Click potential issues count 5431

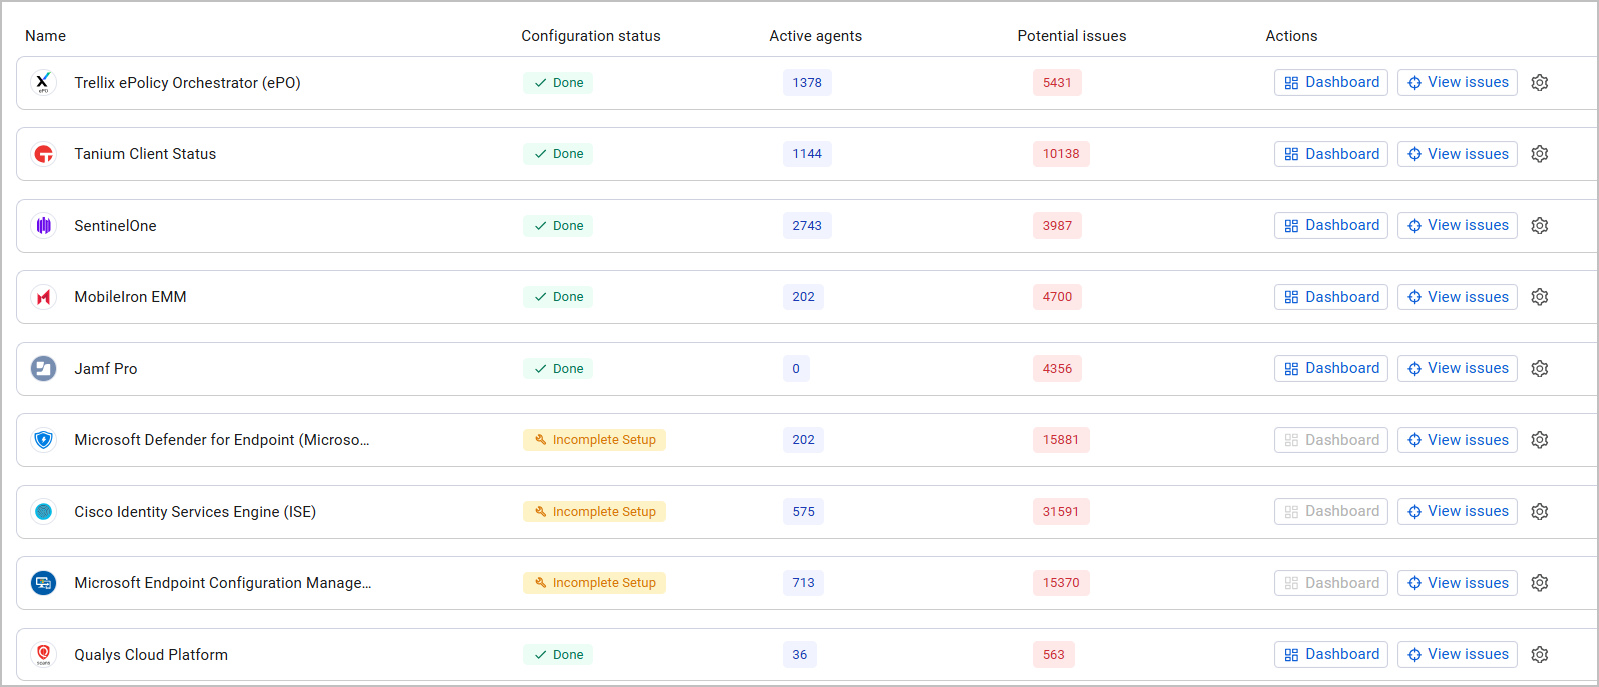1057,83
